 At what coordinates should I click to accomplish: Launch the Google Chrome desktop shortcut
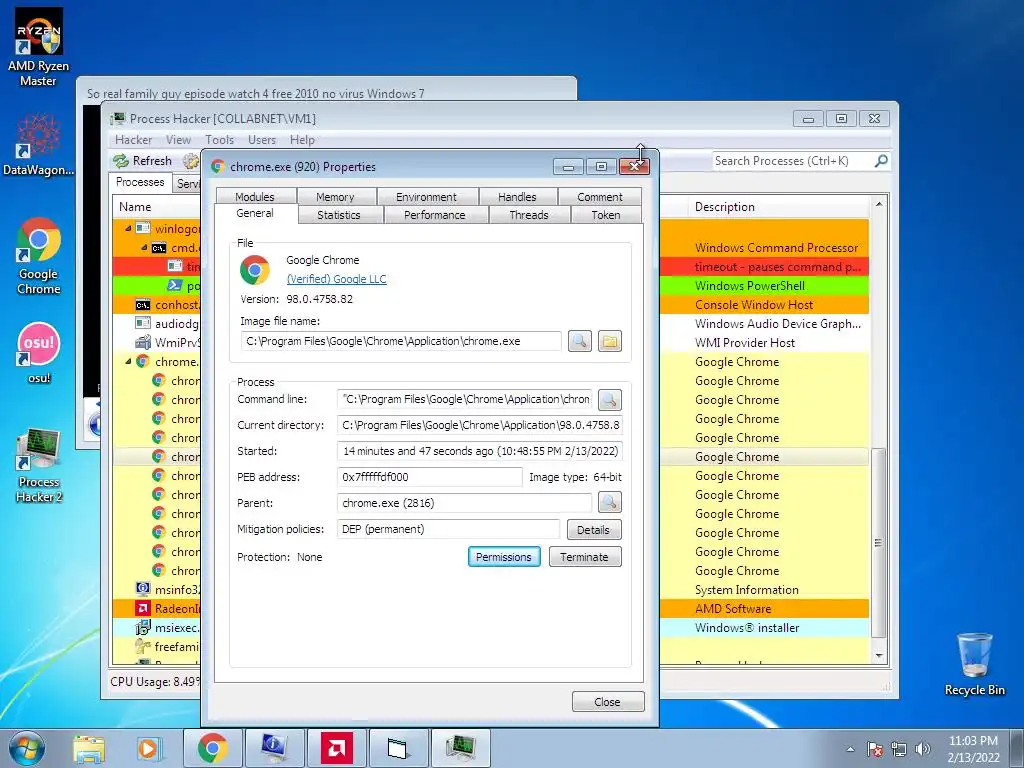click(x=38, y=256)
